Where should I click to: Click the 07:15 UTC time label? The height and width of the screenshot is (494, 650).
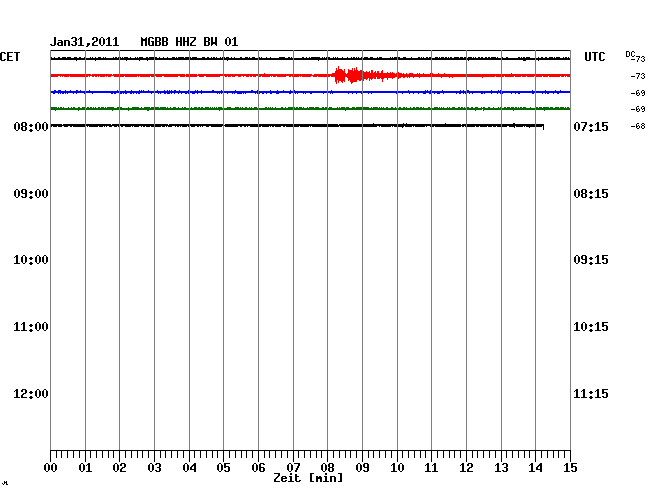(x=591, y=127)
